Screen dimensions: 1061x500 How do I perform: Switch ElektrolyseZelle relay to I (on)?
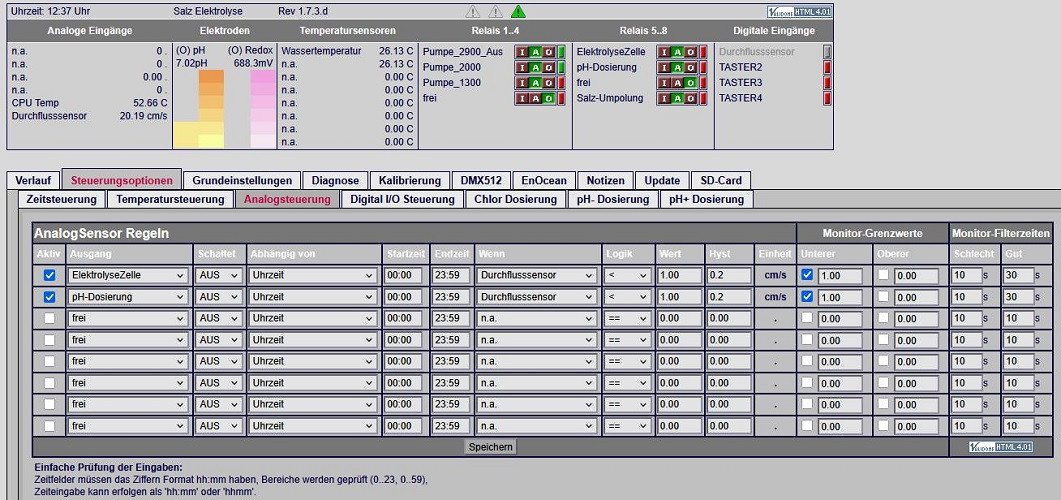tap(664, 51)
